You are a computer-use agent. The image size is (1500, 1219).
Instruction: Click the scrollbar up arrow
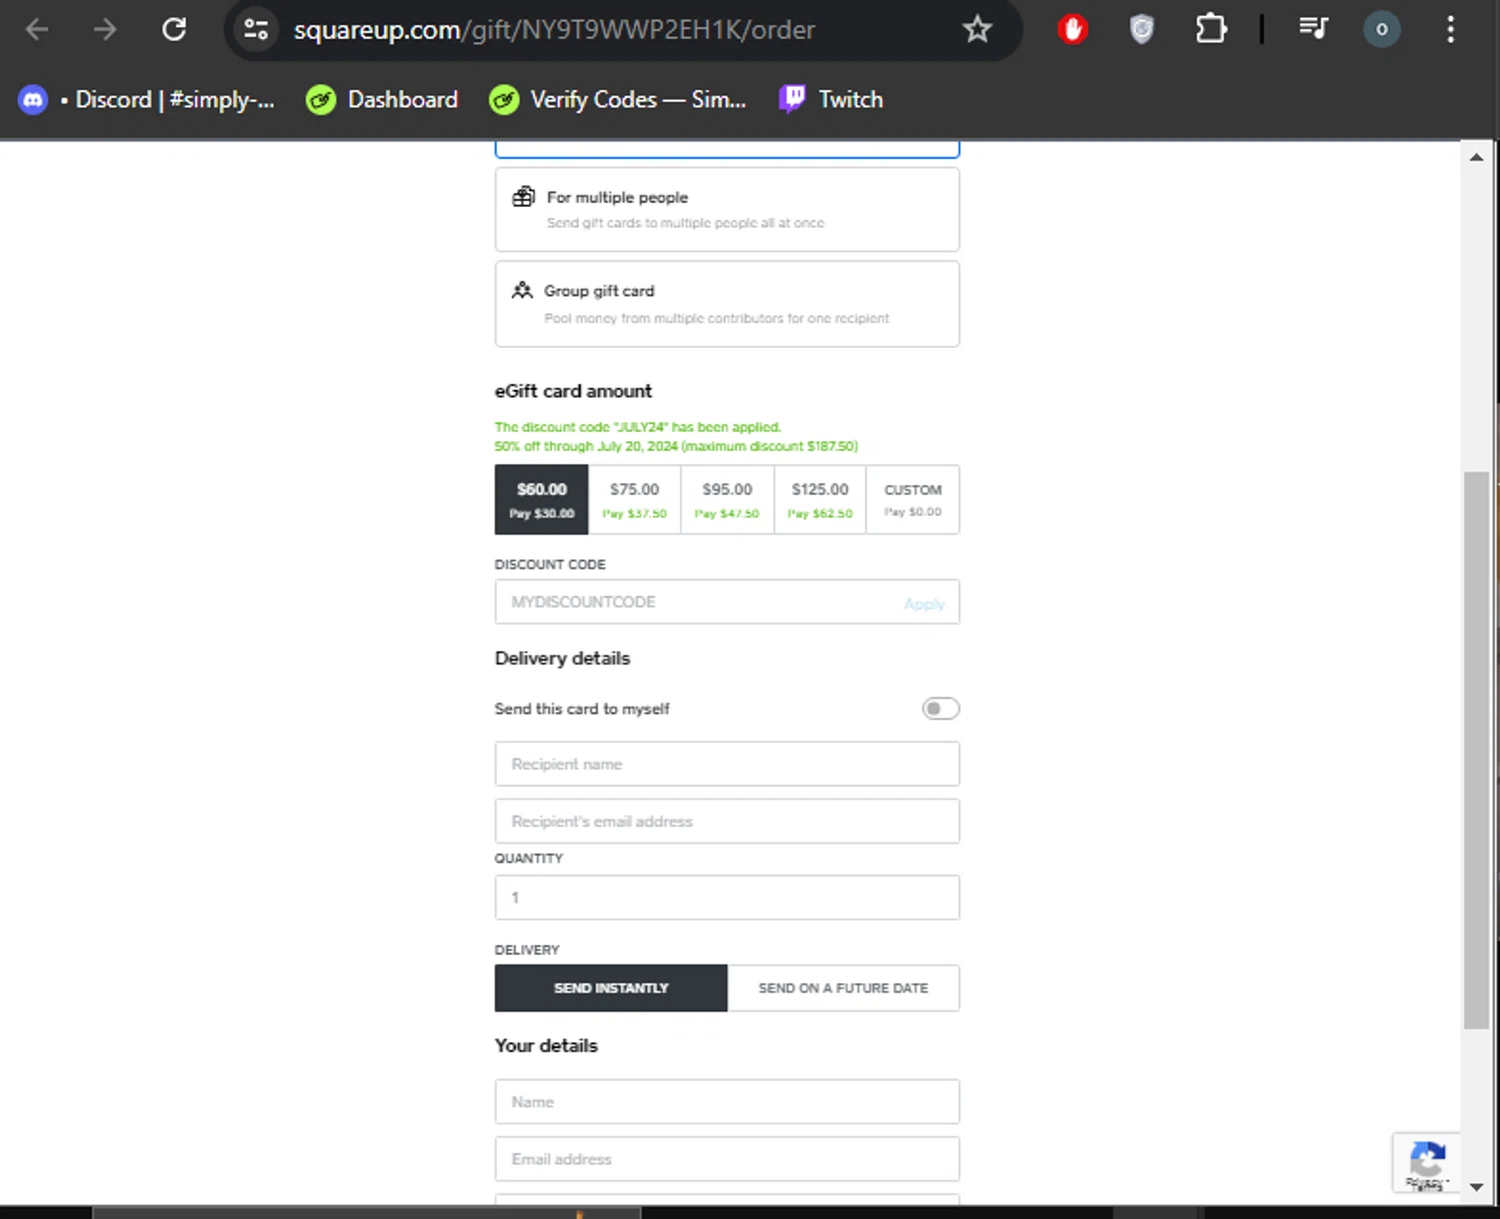tap(1476, 157)
